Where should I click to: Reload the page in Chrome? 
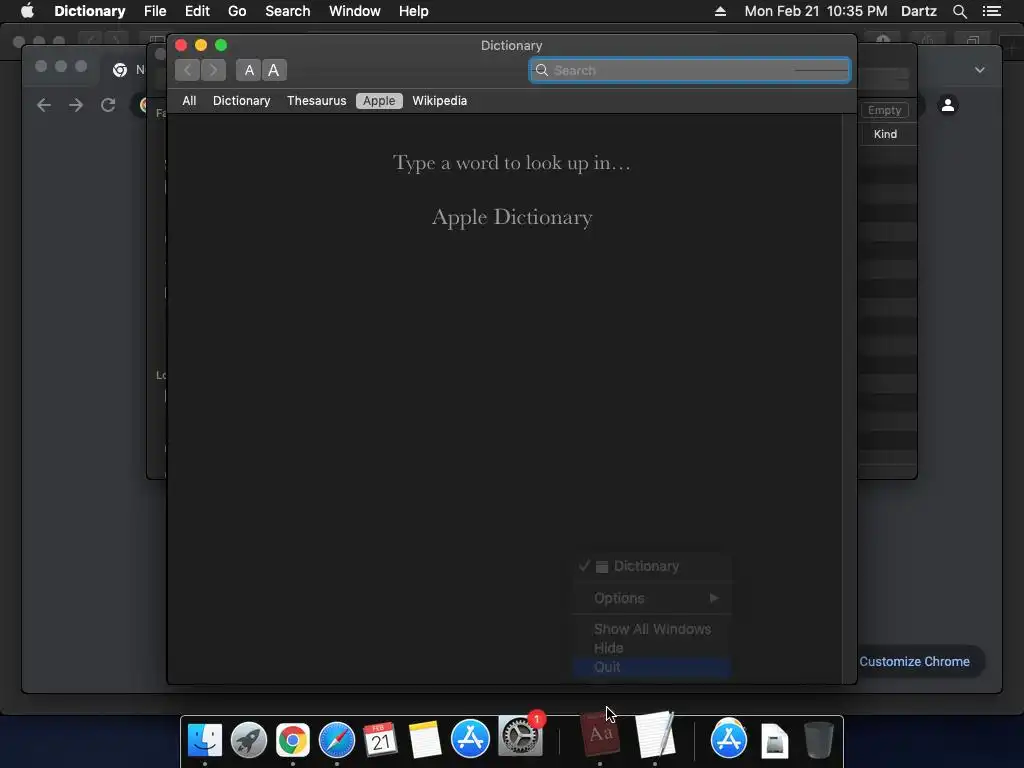point(108,105)
